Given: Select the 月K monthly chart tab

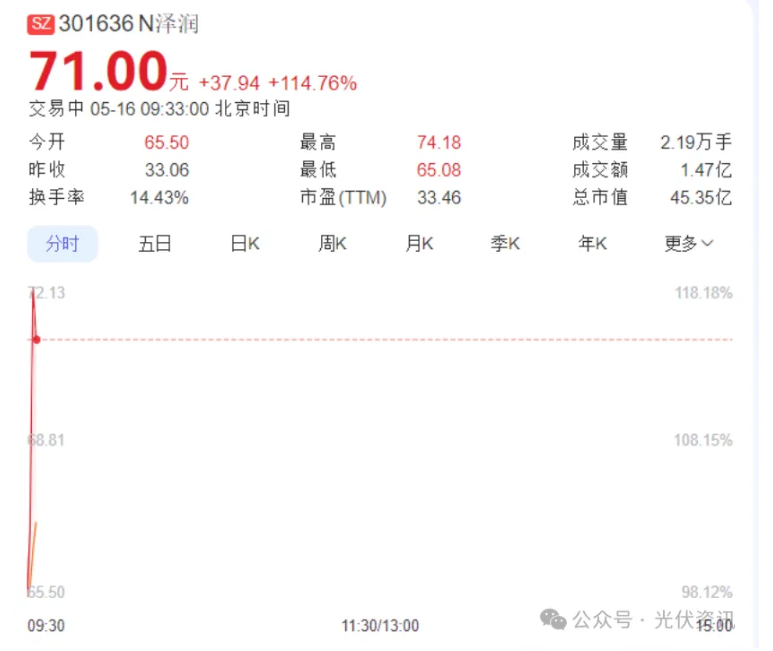Looking at the screenshot, I should point(420,244).
